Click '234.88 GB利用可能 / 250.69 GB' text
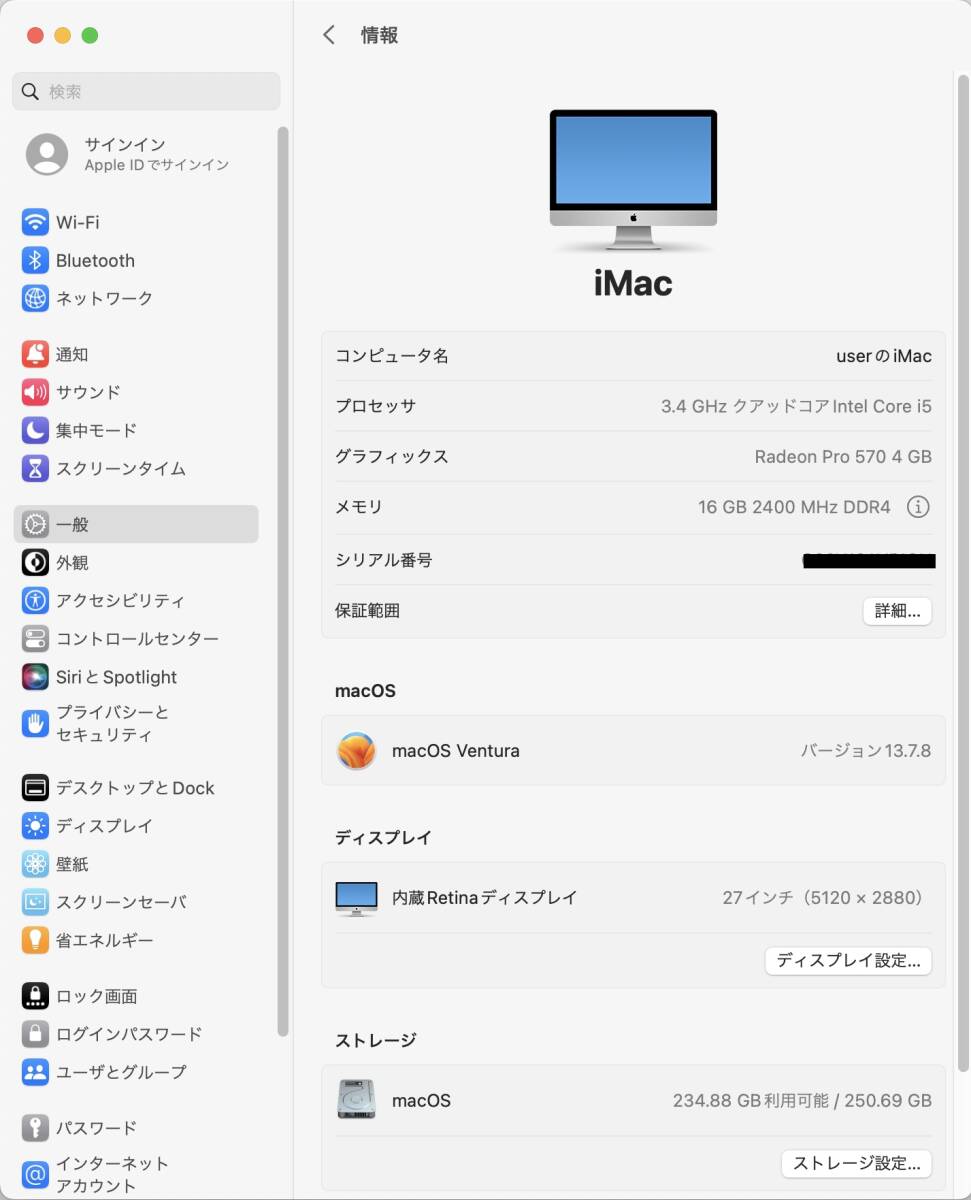 (x=802, y=1100)
